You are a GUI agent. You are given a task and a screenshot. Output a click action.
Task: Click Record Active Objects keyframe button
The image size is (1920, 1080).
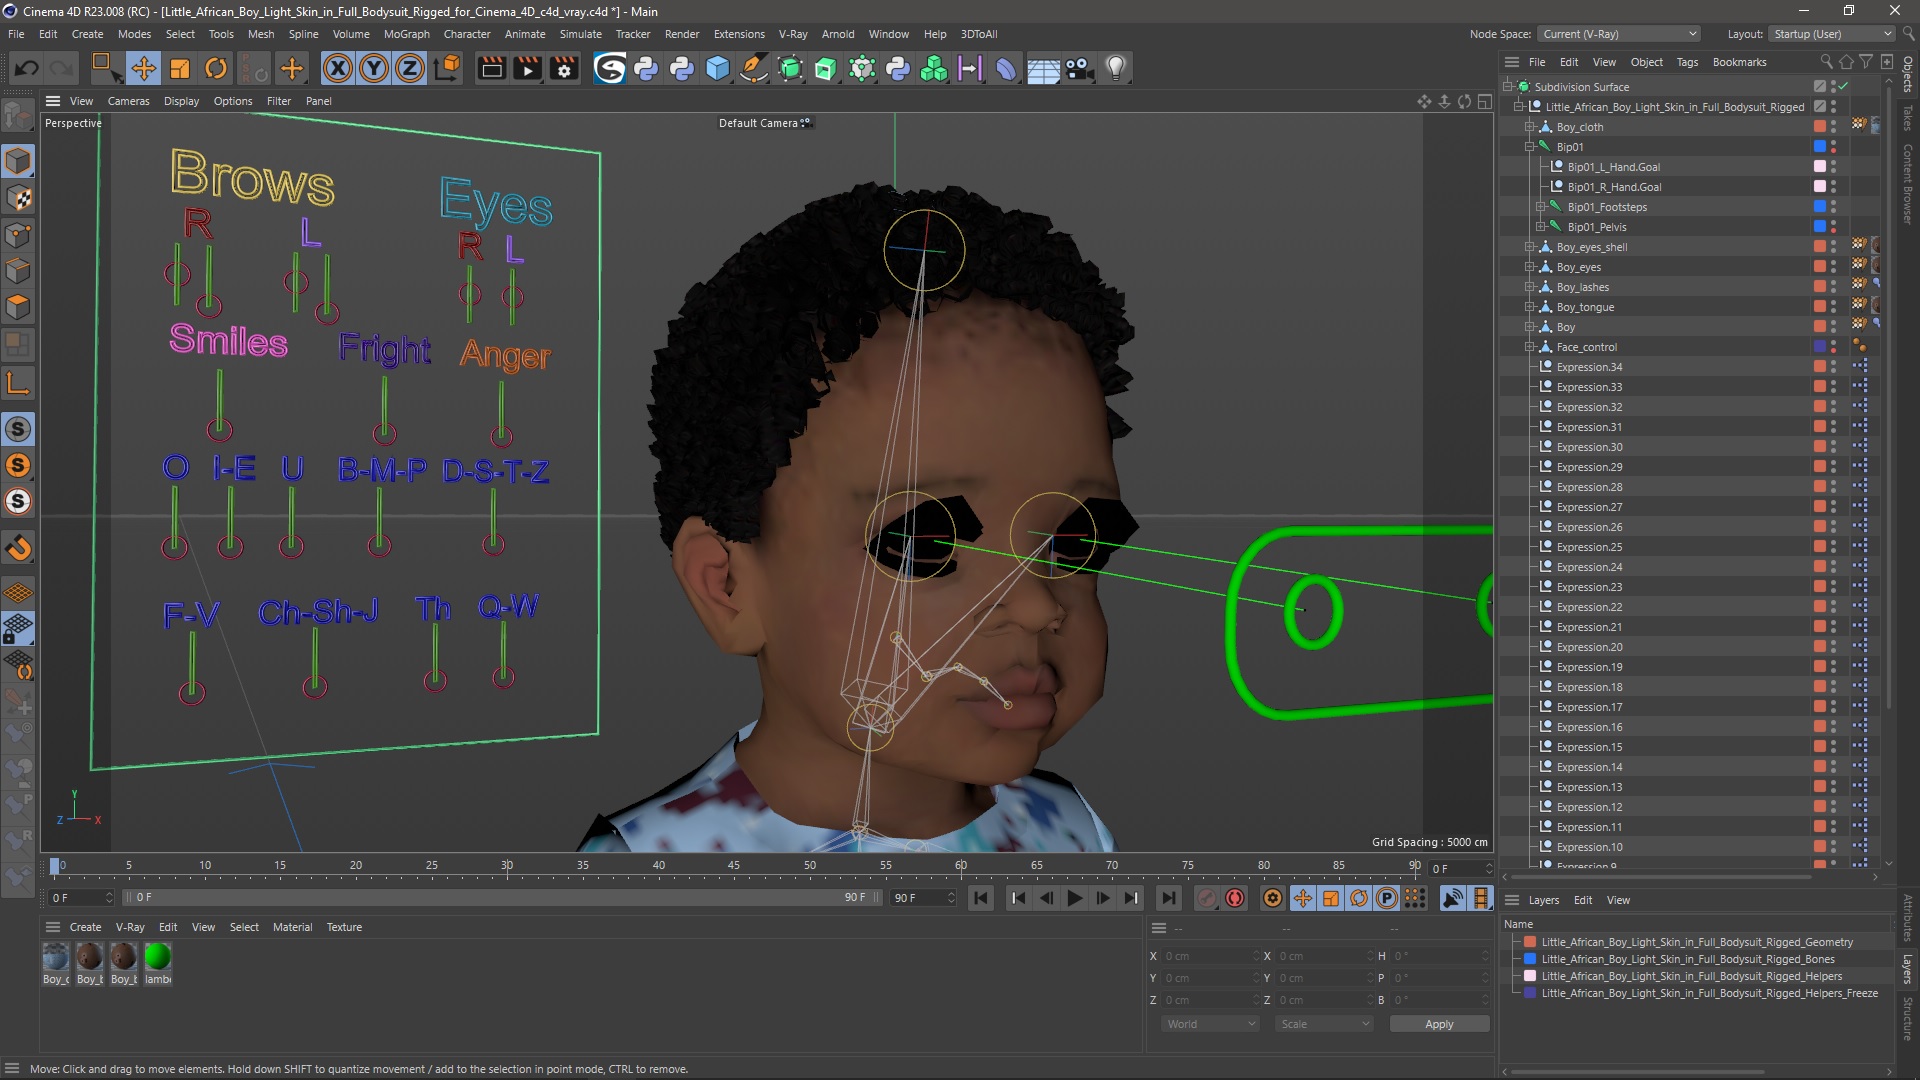(x=1207, y=898)
